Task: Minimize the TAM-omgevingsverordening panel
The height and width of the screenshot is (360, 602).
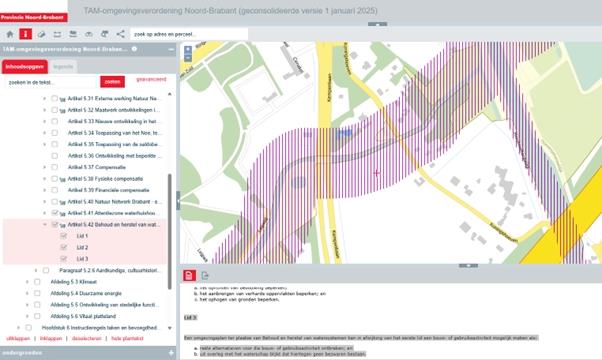Action: [x=171, y=50]
